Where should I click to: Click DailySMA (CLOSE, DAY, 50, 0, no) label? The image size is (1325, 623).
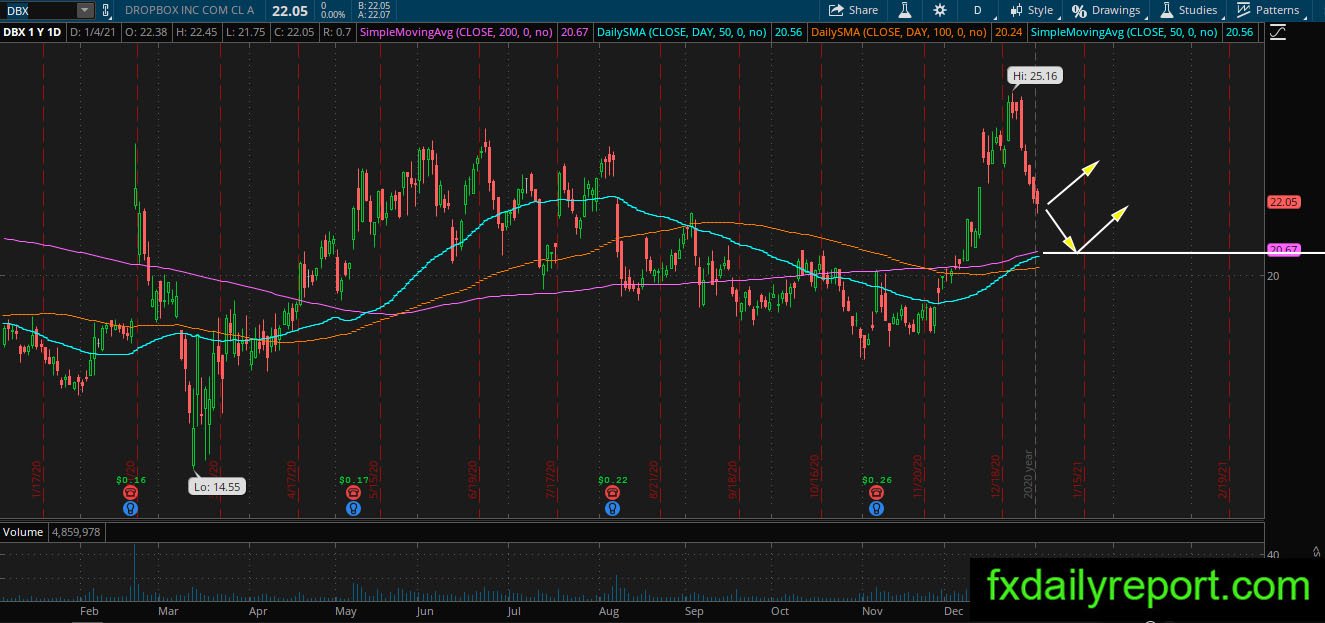point(681,33)
